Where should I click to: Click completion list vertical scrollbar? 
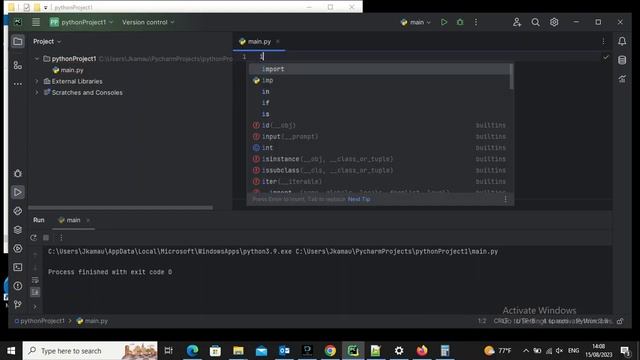tap(511, 77)
